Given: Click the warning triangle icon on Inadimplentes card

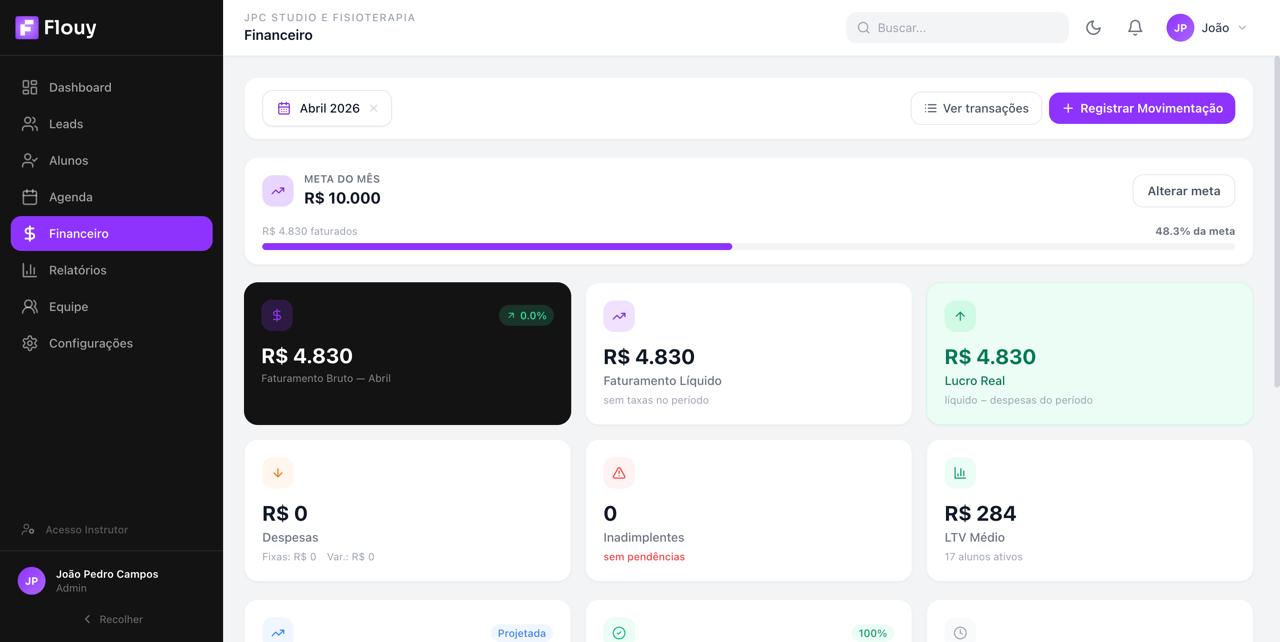Looking at the screenshot, I should 619,473.
